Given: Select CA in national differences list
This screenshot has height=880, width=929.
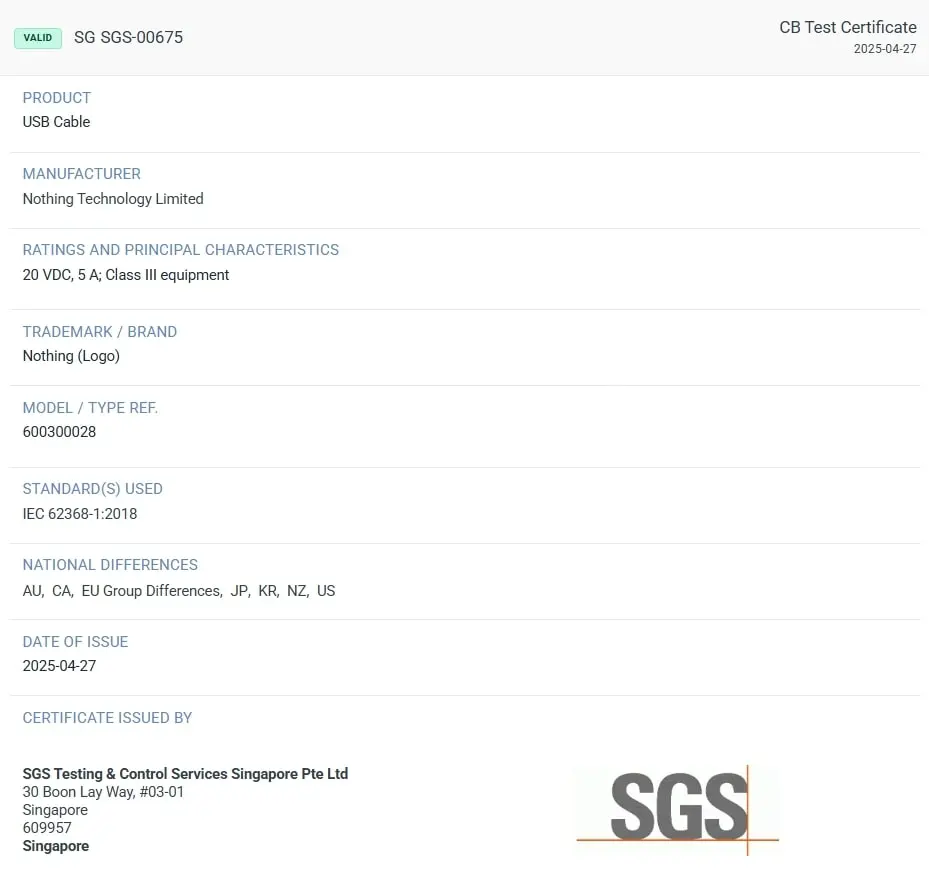Looking at the screenshot, I should tap(62, 591).
